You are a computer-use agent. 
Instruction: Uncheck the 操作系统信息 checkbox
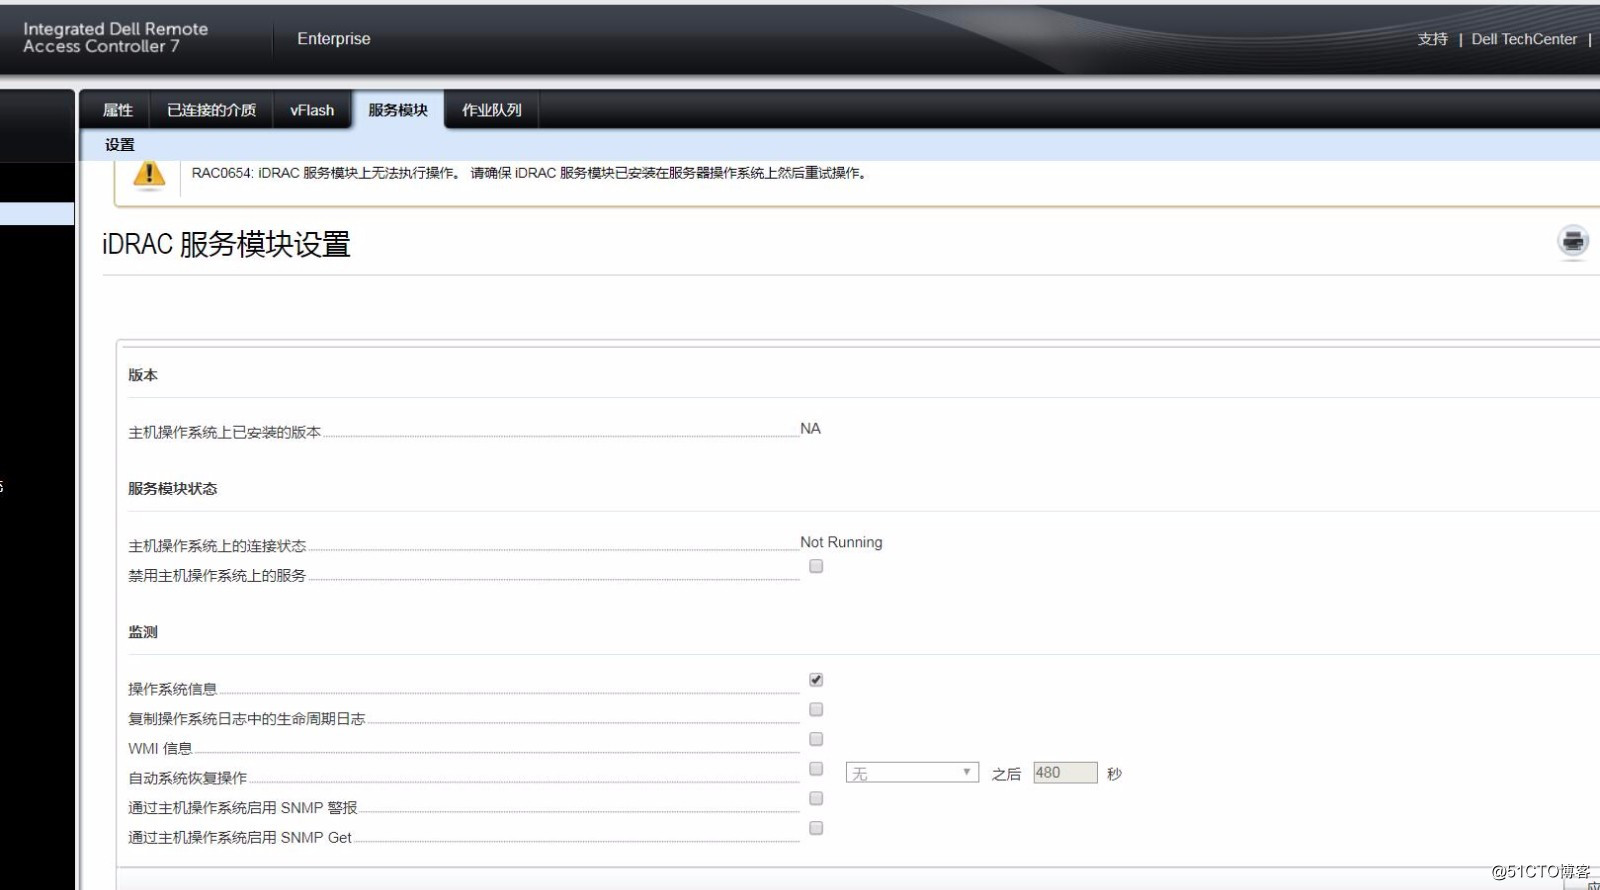click(816, 680)
